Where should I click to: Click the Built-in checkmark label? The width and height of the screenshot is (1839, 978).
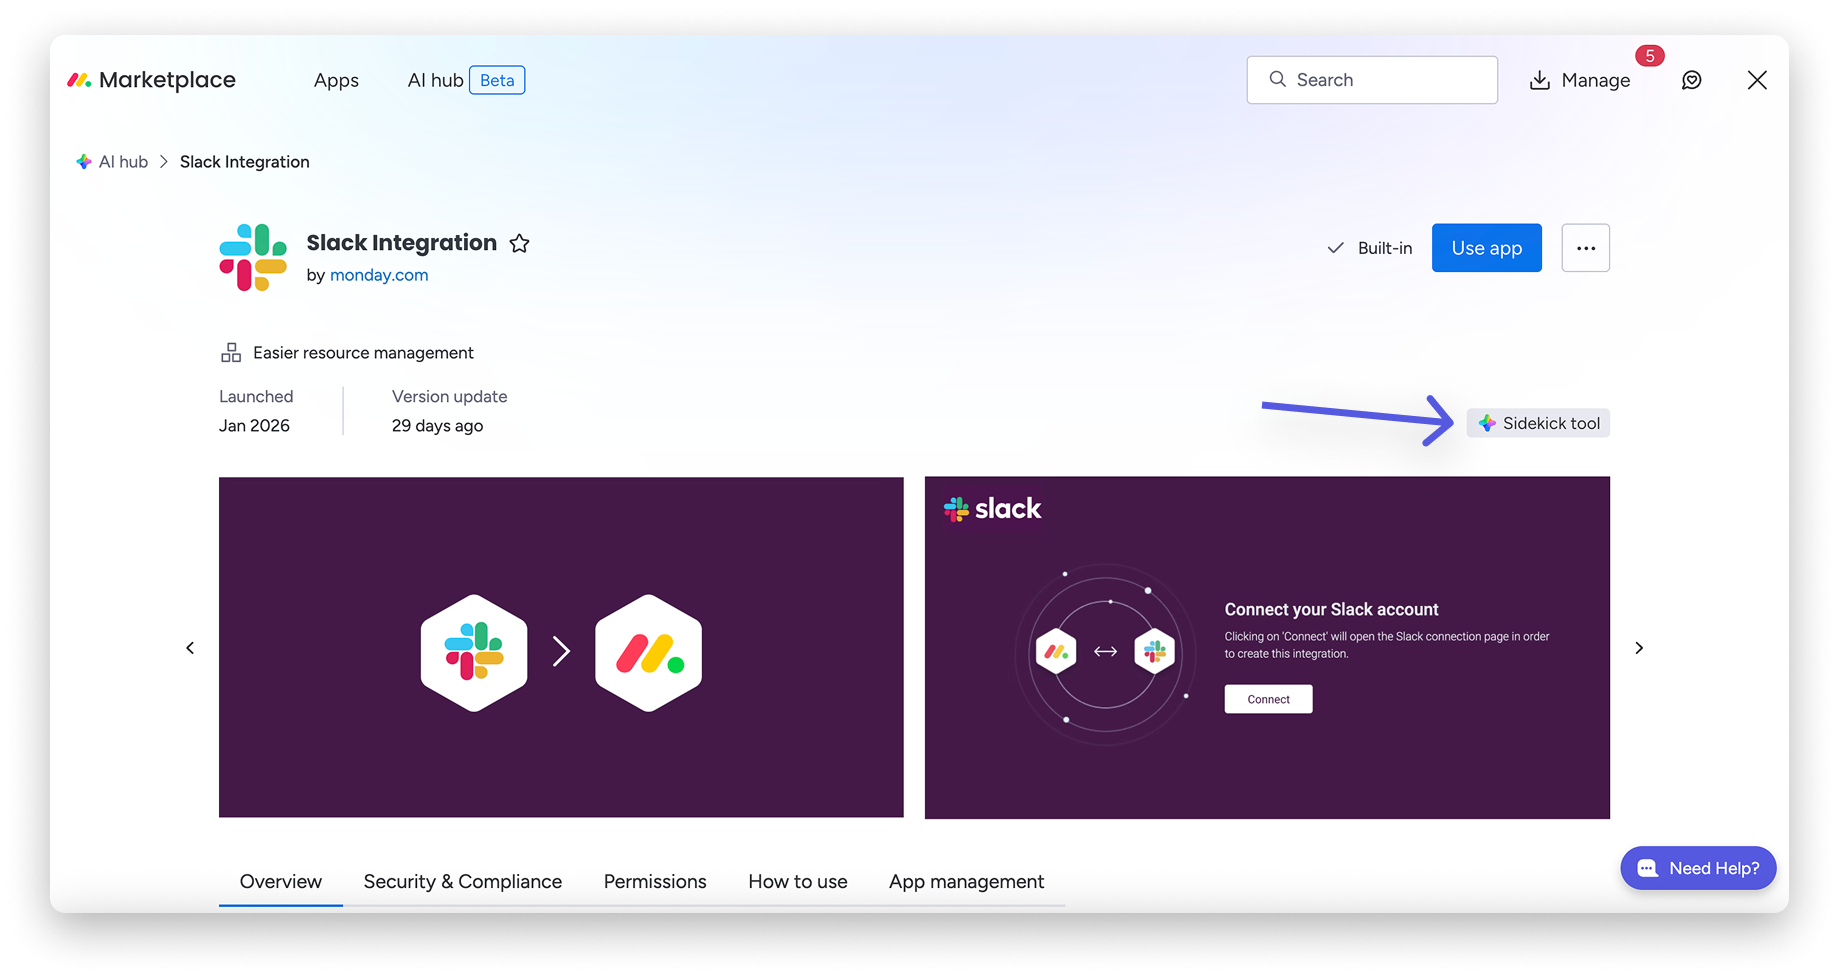pos(1369,248)
